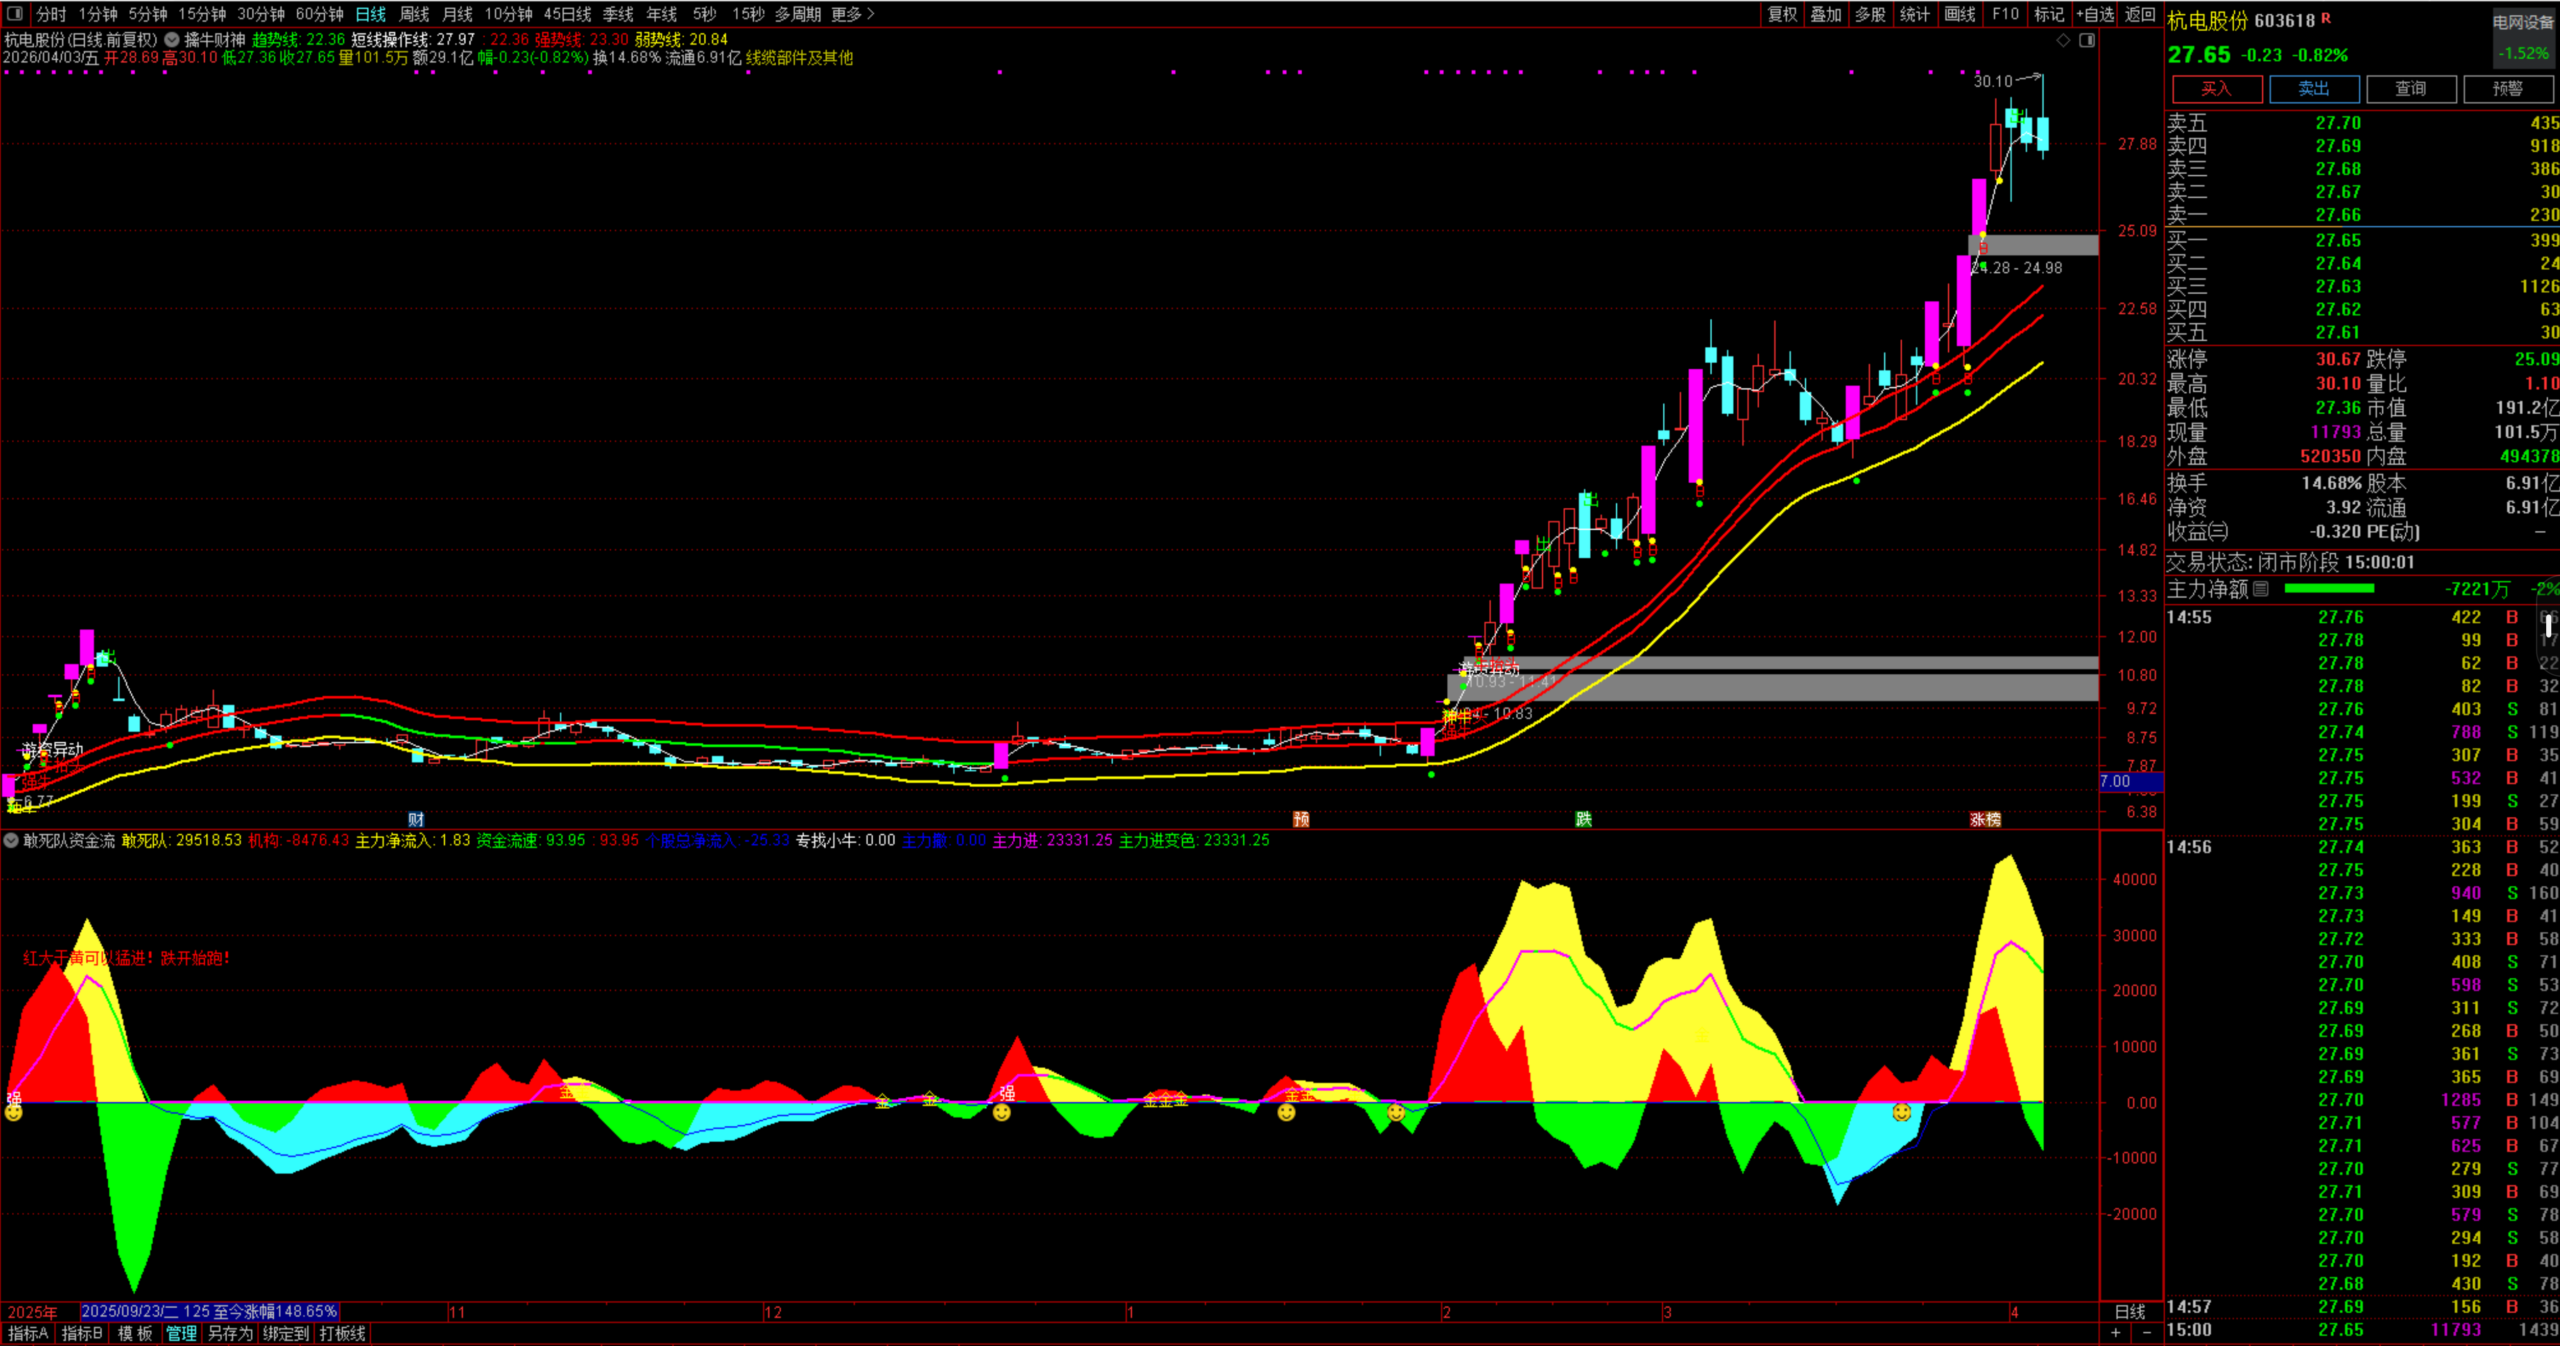Click the diamond marker icon above chart
Image resolution: width=2560 pixels, height=1346 pixels.
[2063, 40]
